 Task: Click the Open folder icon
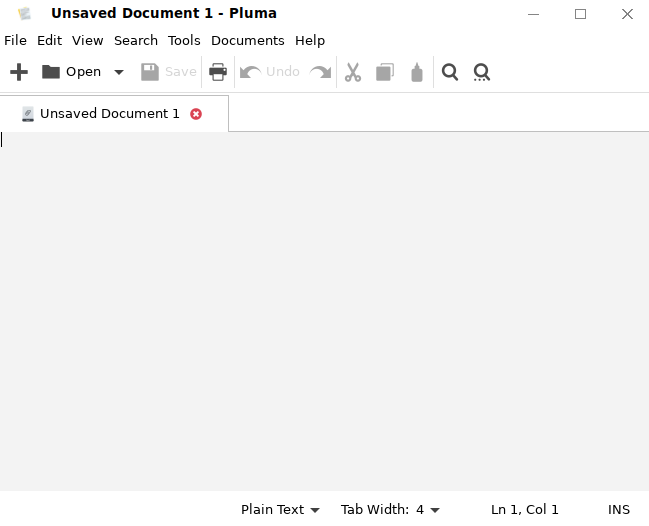[x=51, y=72]
